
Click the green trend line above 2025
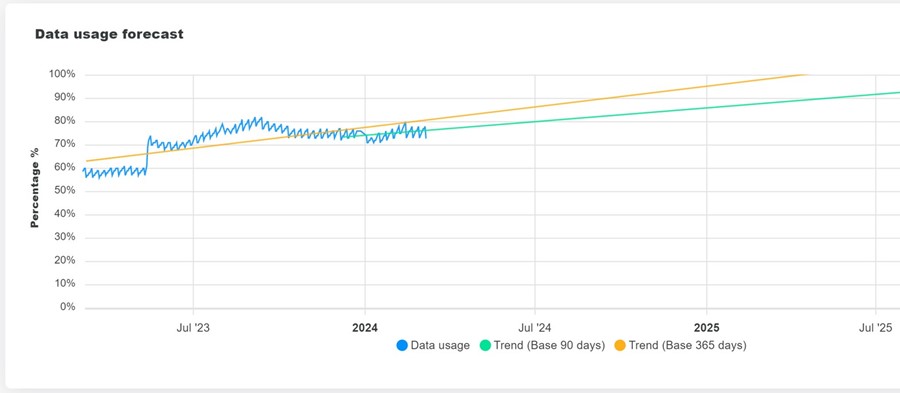(707, 107)
